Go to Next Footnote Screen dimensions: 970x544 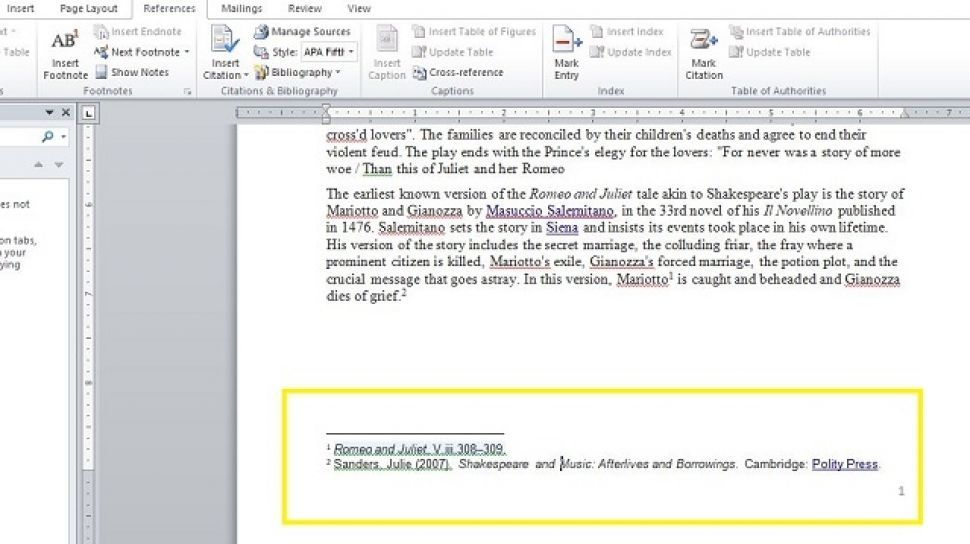137,52
